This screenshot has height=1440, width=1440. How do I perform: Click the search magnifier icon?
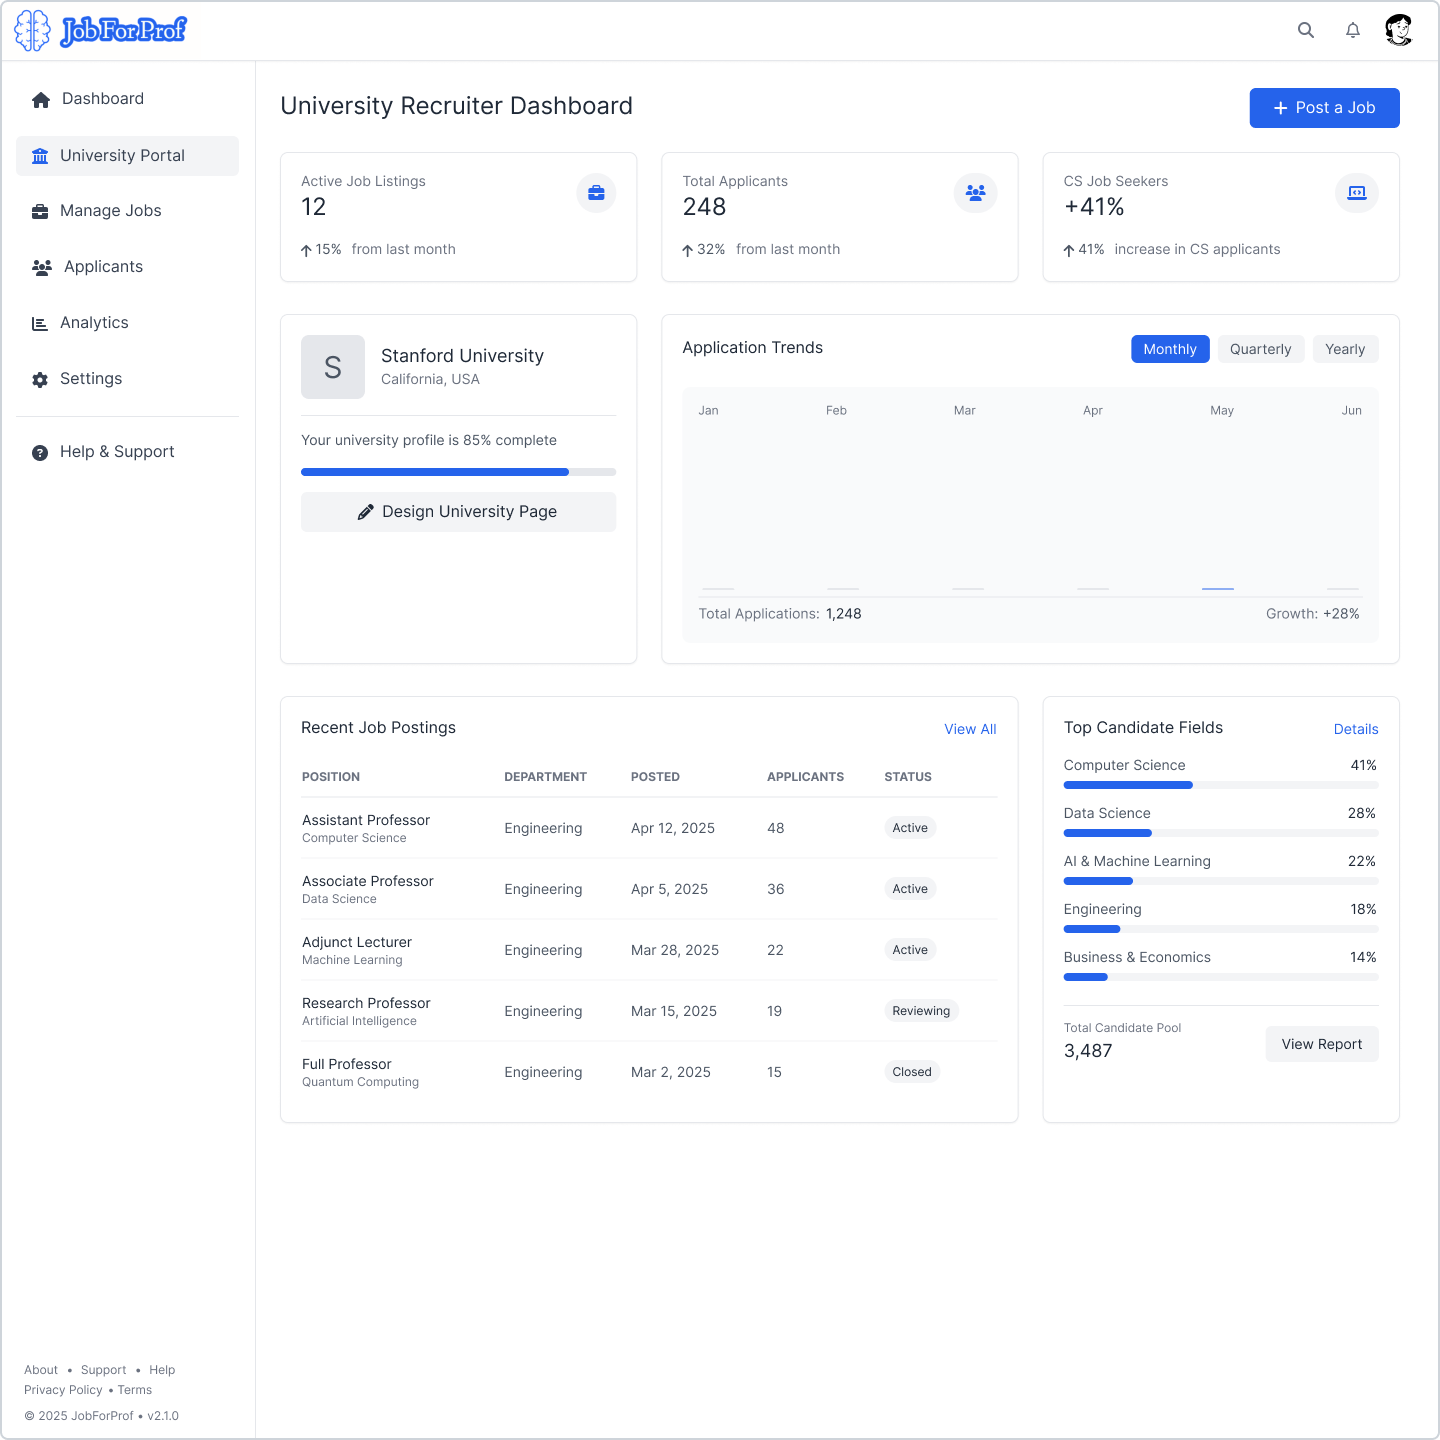pyautogui.click(x=1306, y=30)
